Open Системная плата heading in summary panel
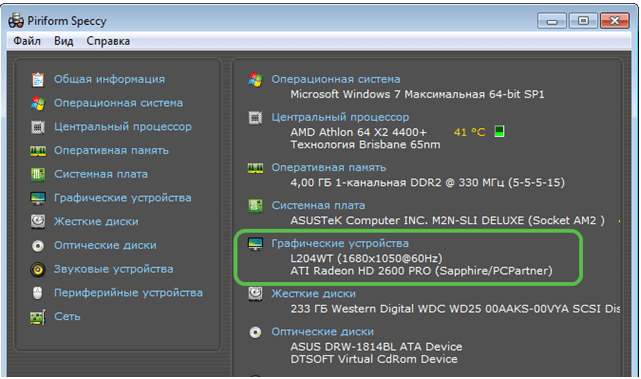Screen dimensions: 641x379 pyautogui.click(x=318, y=205)
